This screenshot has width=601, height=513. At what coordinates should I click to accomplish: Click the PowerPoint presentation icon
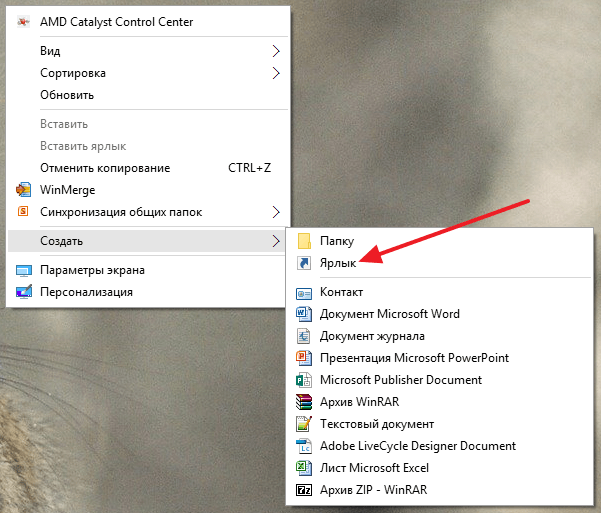coord(304,358)
